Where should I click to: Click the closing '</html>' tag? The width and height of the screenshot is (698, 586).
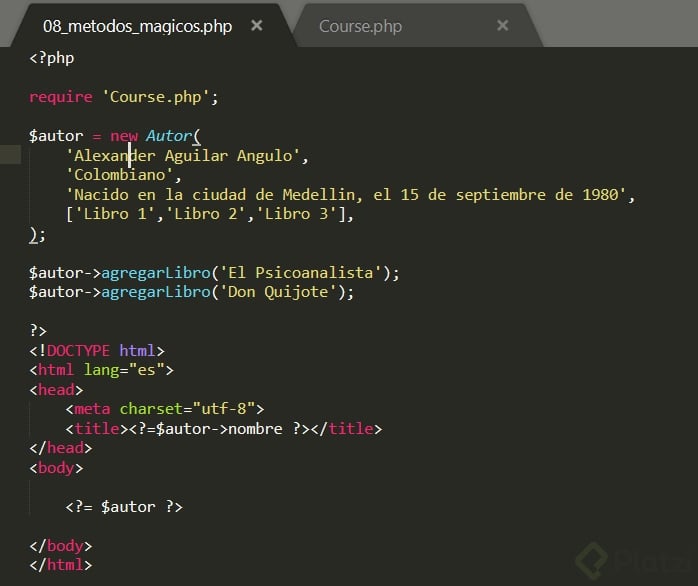(x=61, y=565)
